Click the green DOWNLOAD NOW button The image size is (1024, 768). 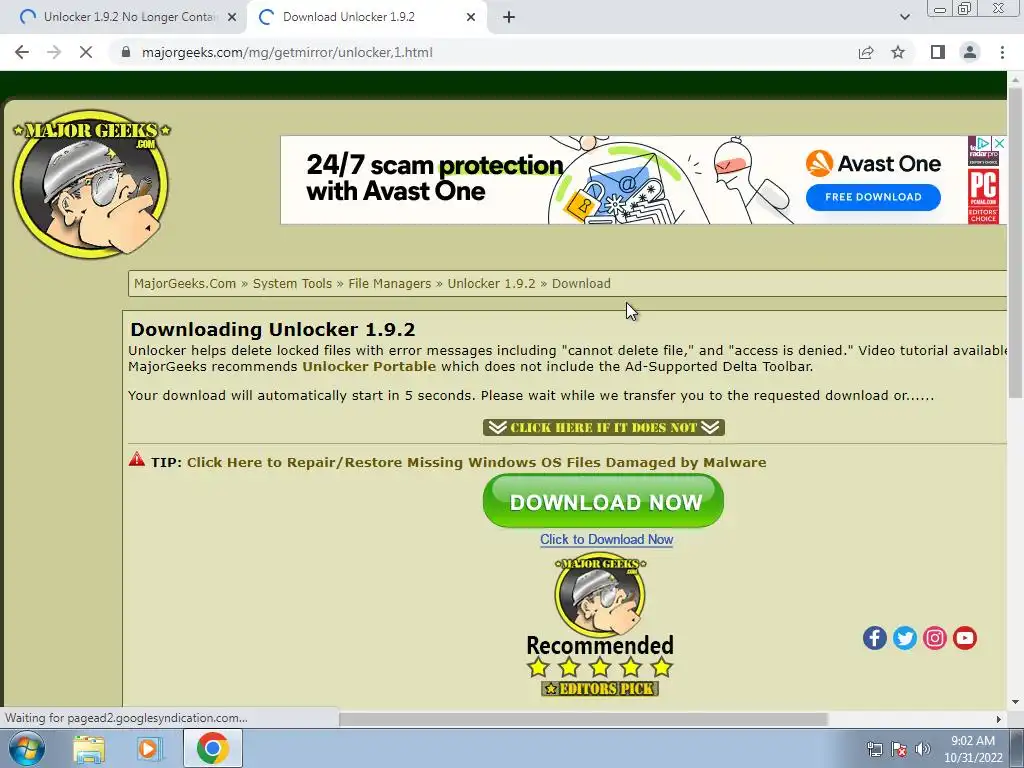click(603, 501)
